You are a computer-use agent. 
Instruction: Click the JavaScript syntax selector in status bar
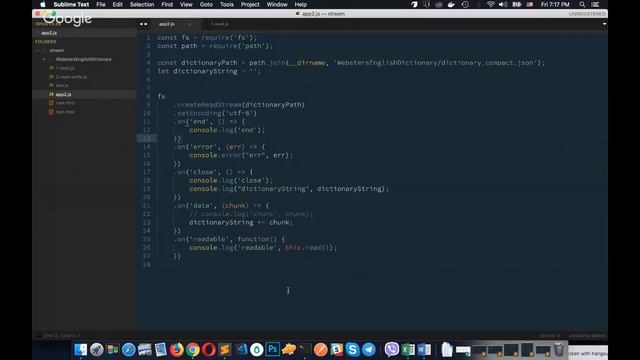point(588,336)
